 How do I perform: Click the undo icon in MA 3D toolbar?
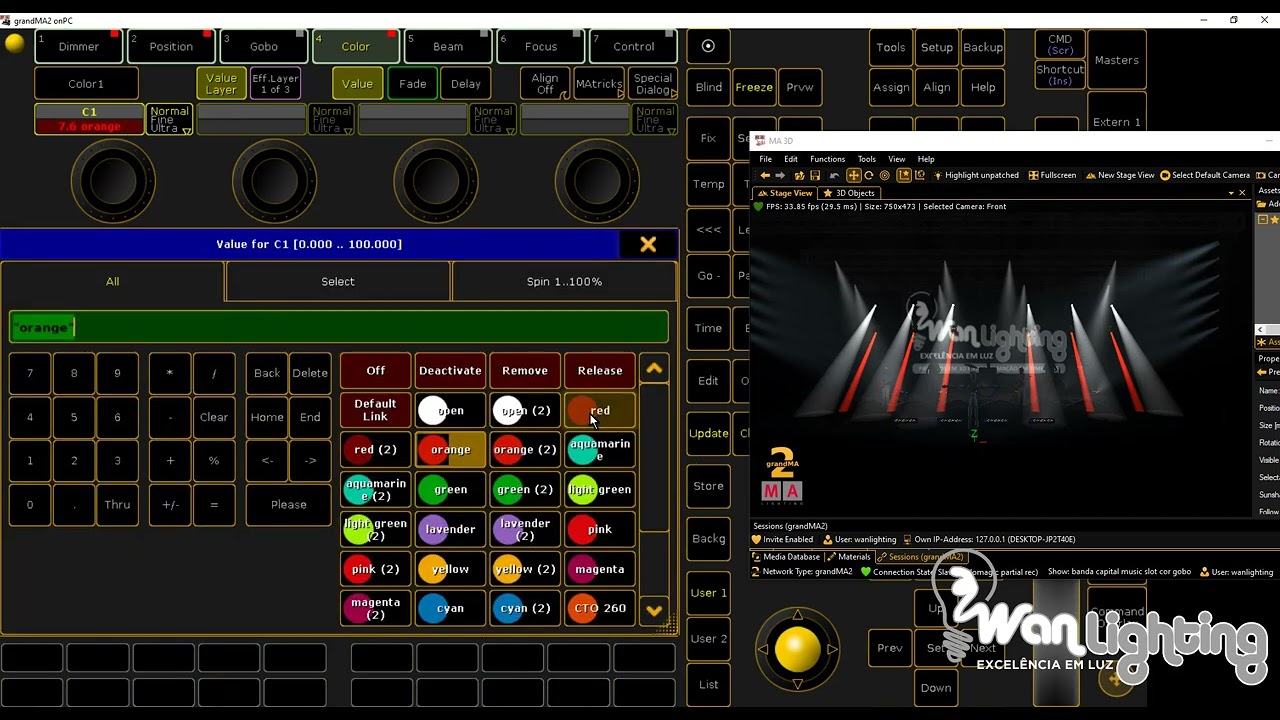point(834,175)
